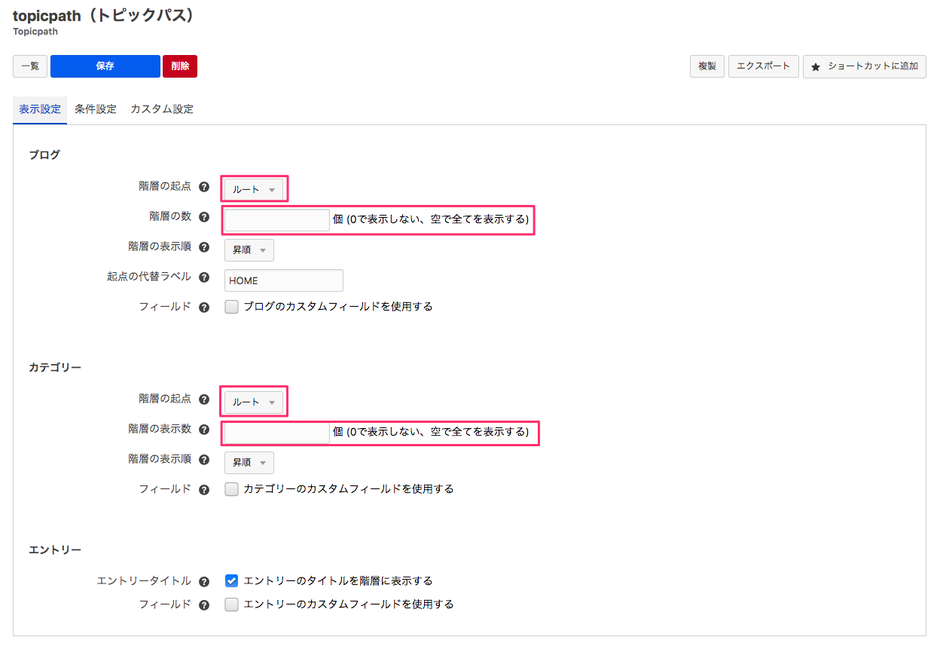Open the カスタム設定 tab
Screen dimensions: 940x652
162,109
